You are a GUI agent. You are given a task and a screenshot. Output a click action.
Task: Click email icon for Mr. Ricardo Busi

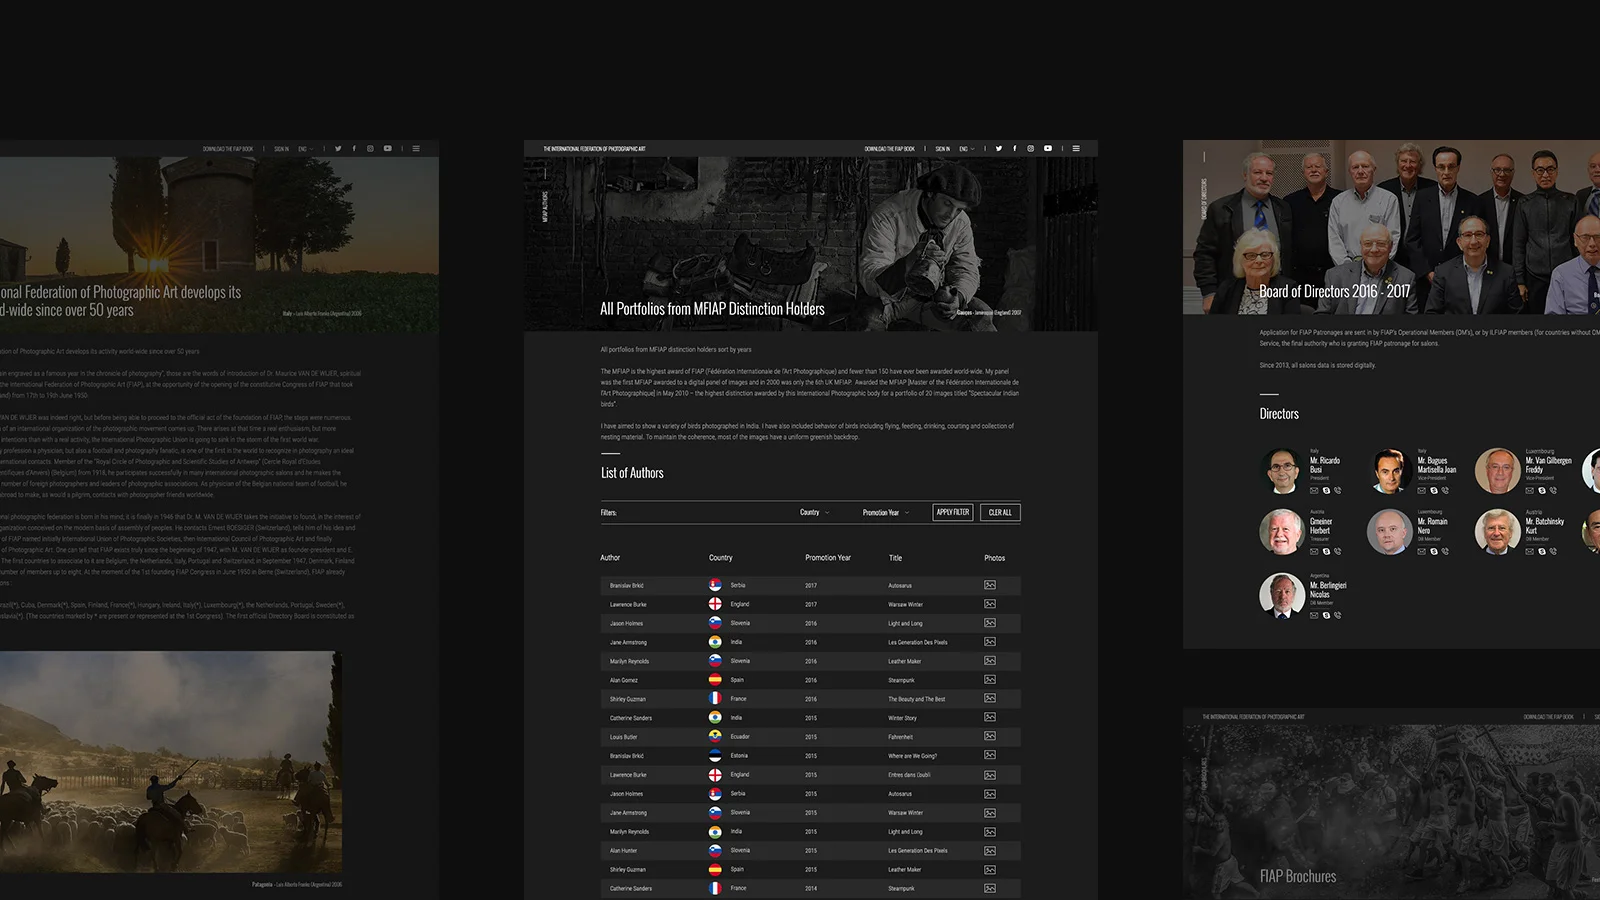click(1314, 491)
